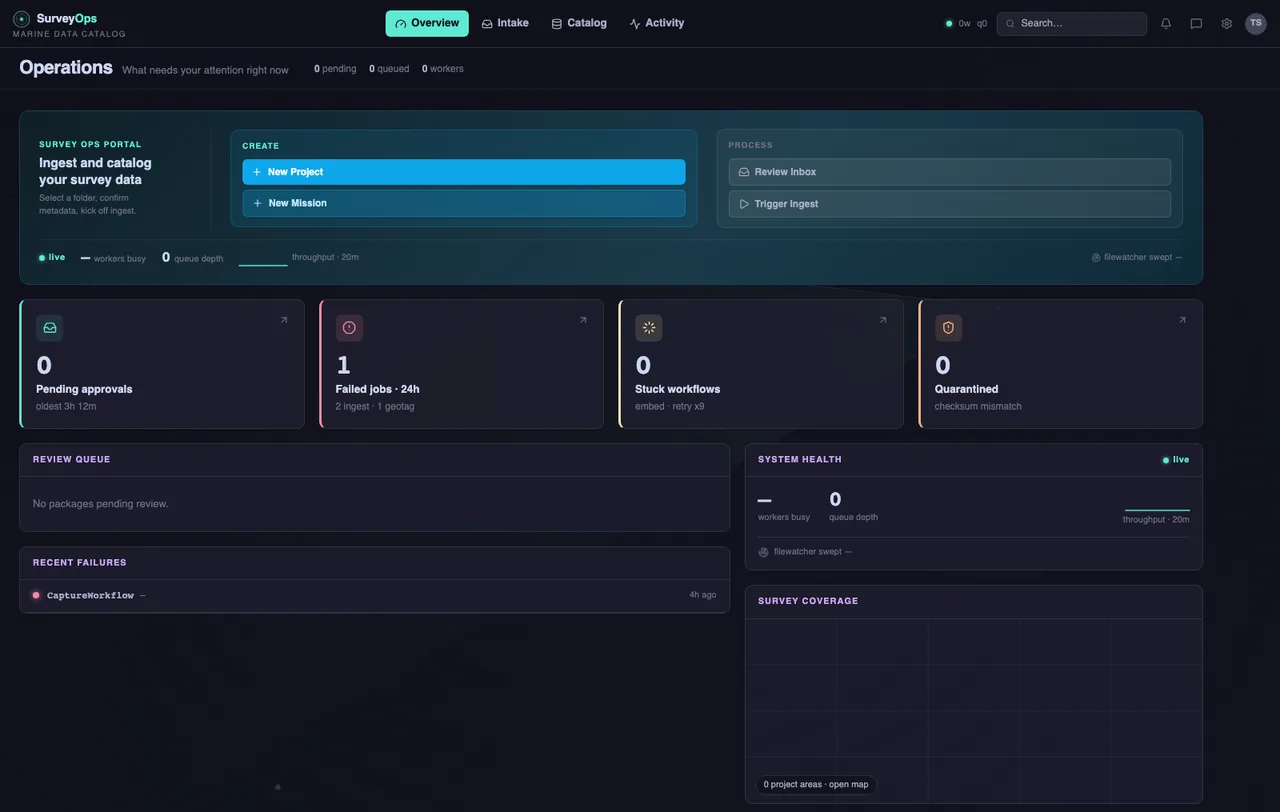1280x812 pixels.
Task: Open the Activity tab
Action: coord(657,23)
